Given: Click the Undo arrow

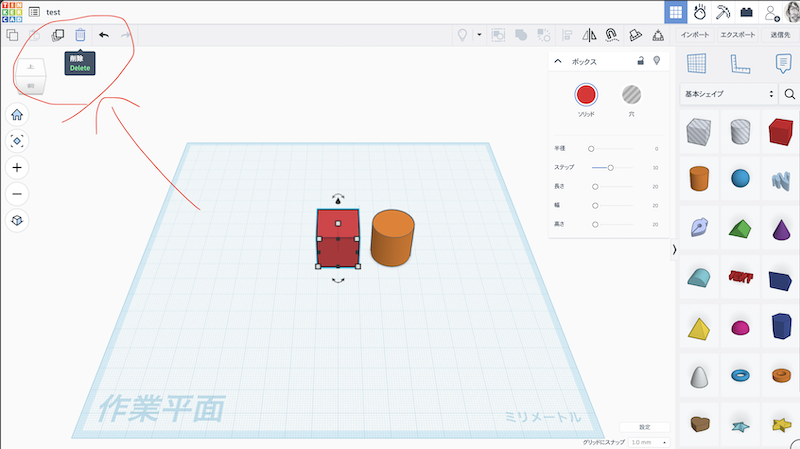Looking at the screenshot, I should tap(104, 35).
